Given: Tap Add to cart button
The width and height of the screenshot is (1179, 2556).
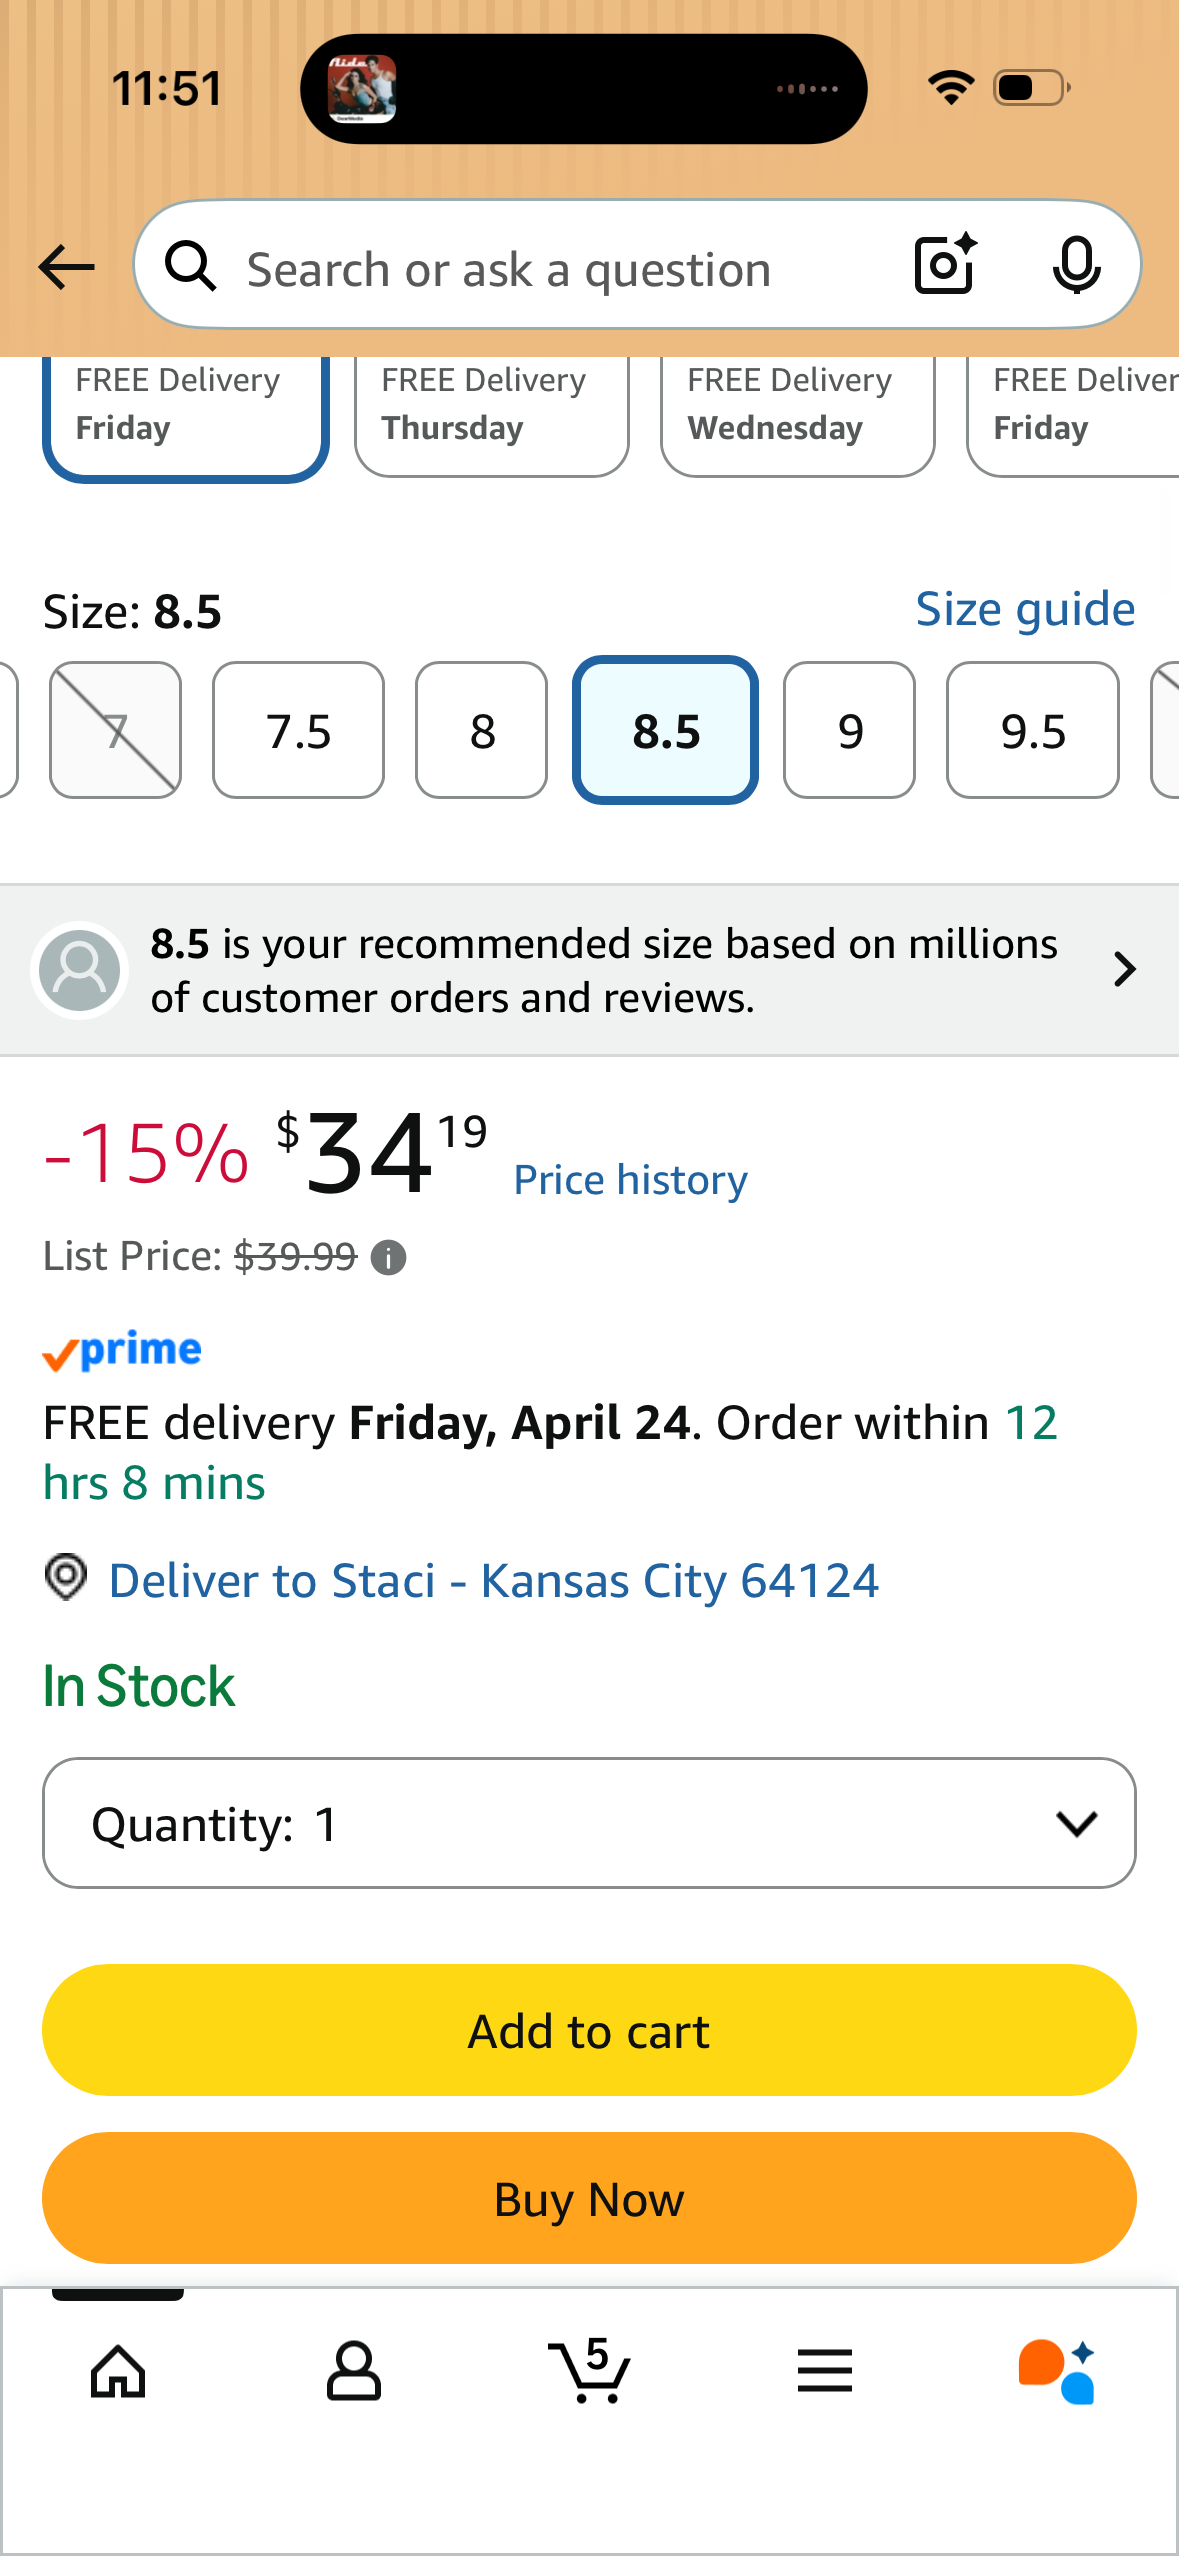Looking at the screenshot, I should coord(589,2030).
